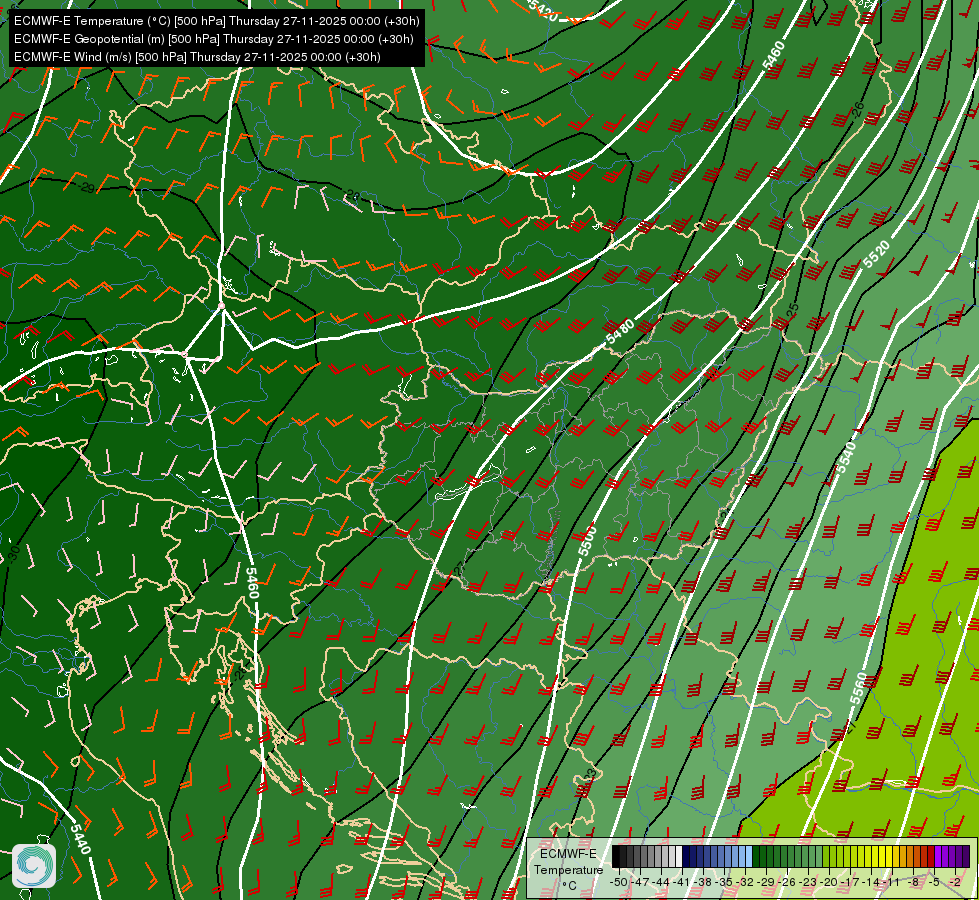Click the -20 value in the legend
Screen dimensions: 979x900
point(829,882)
